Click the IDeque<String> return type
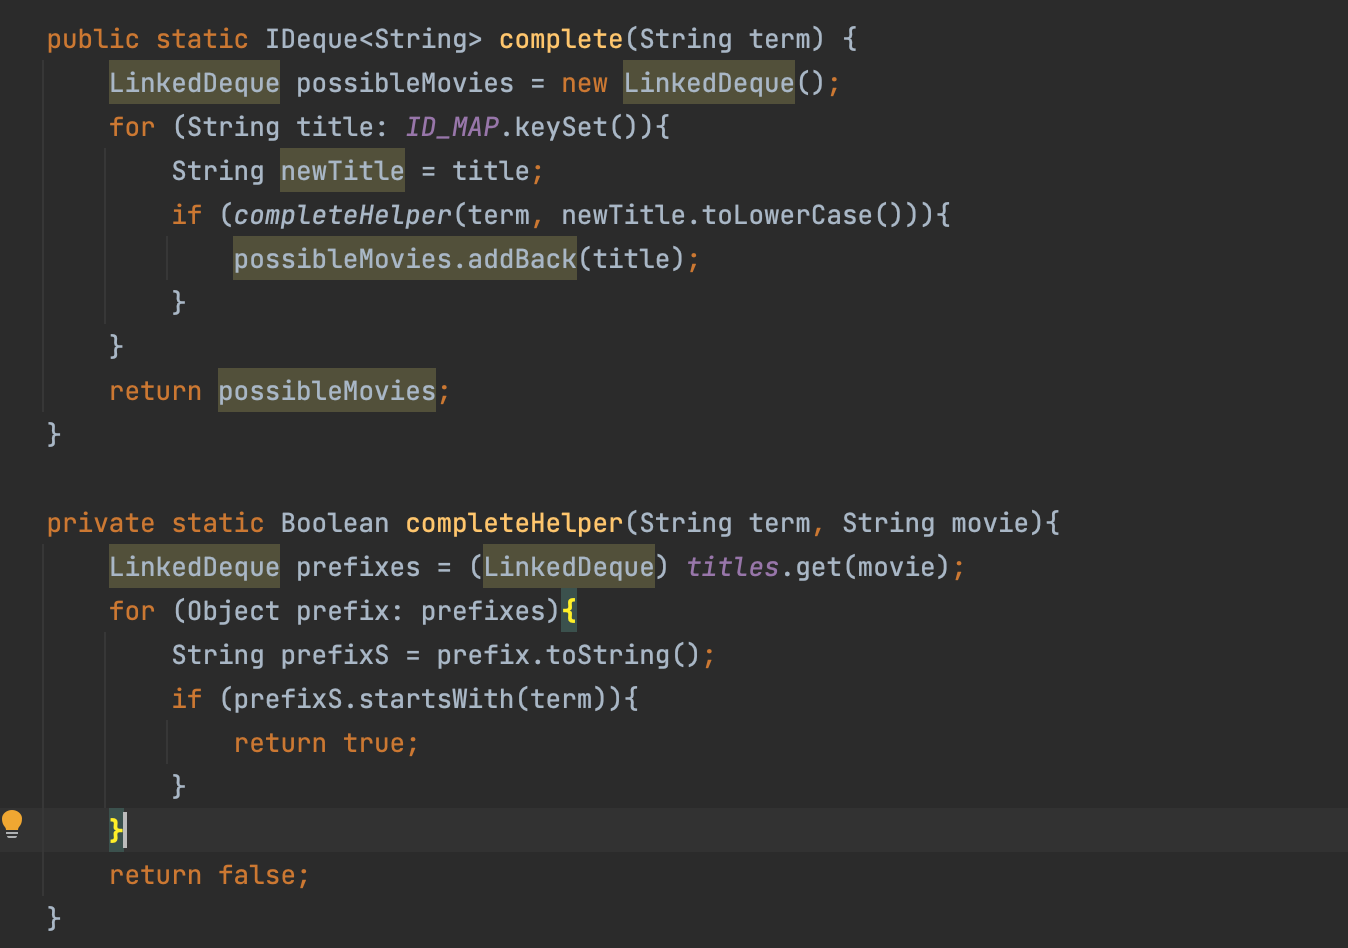1348x948 pixels. coord(373,39)
